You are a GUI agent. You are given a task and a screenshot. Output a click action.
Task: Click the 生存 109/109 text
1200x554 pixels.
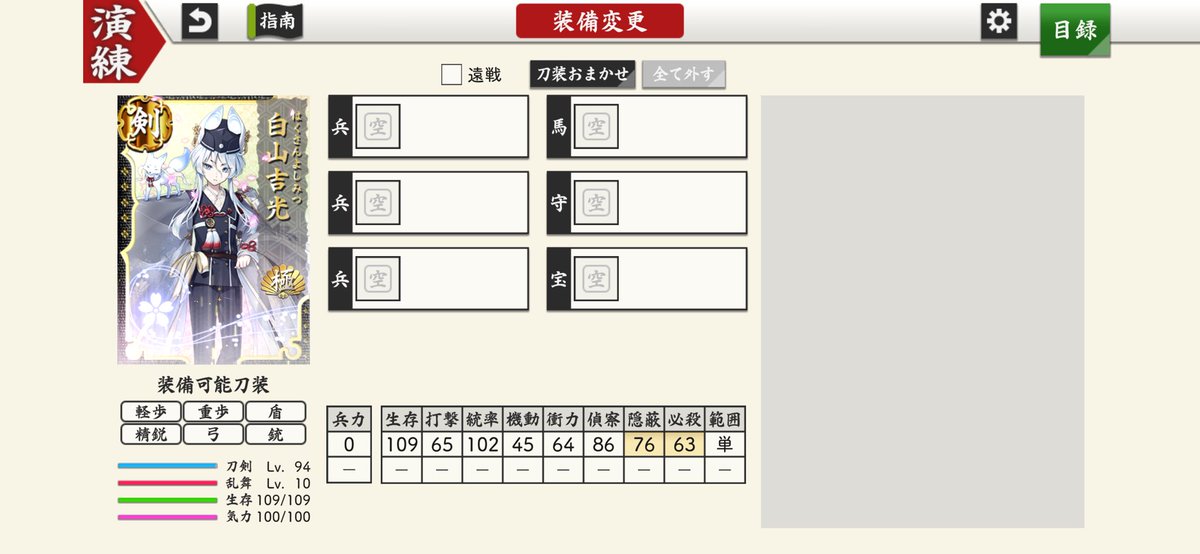tap(268, 500)
